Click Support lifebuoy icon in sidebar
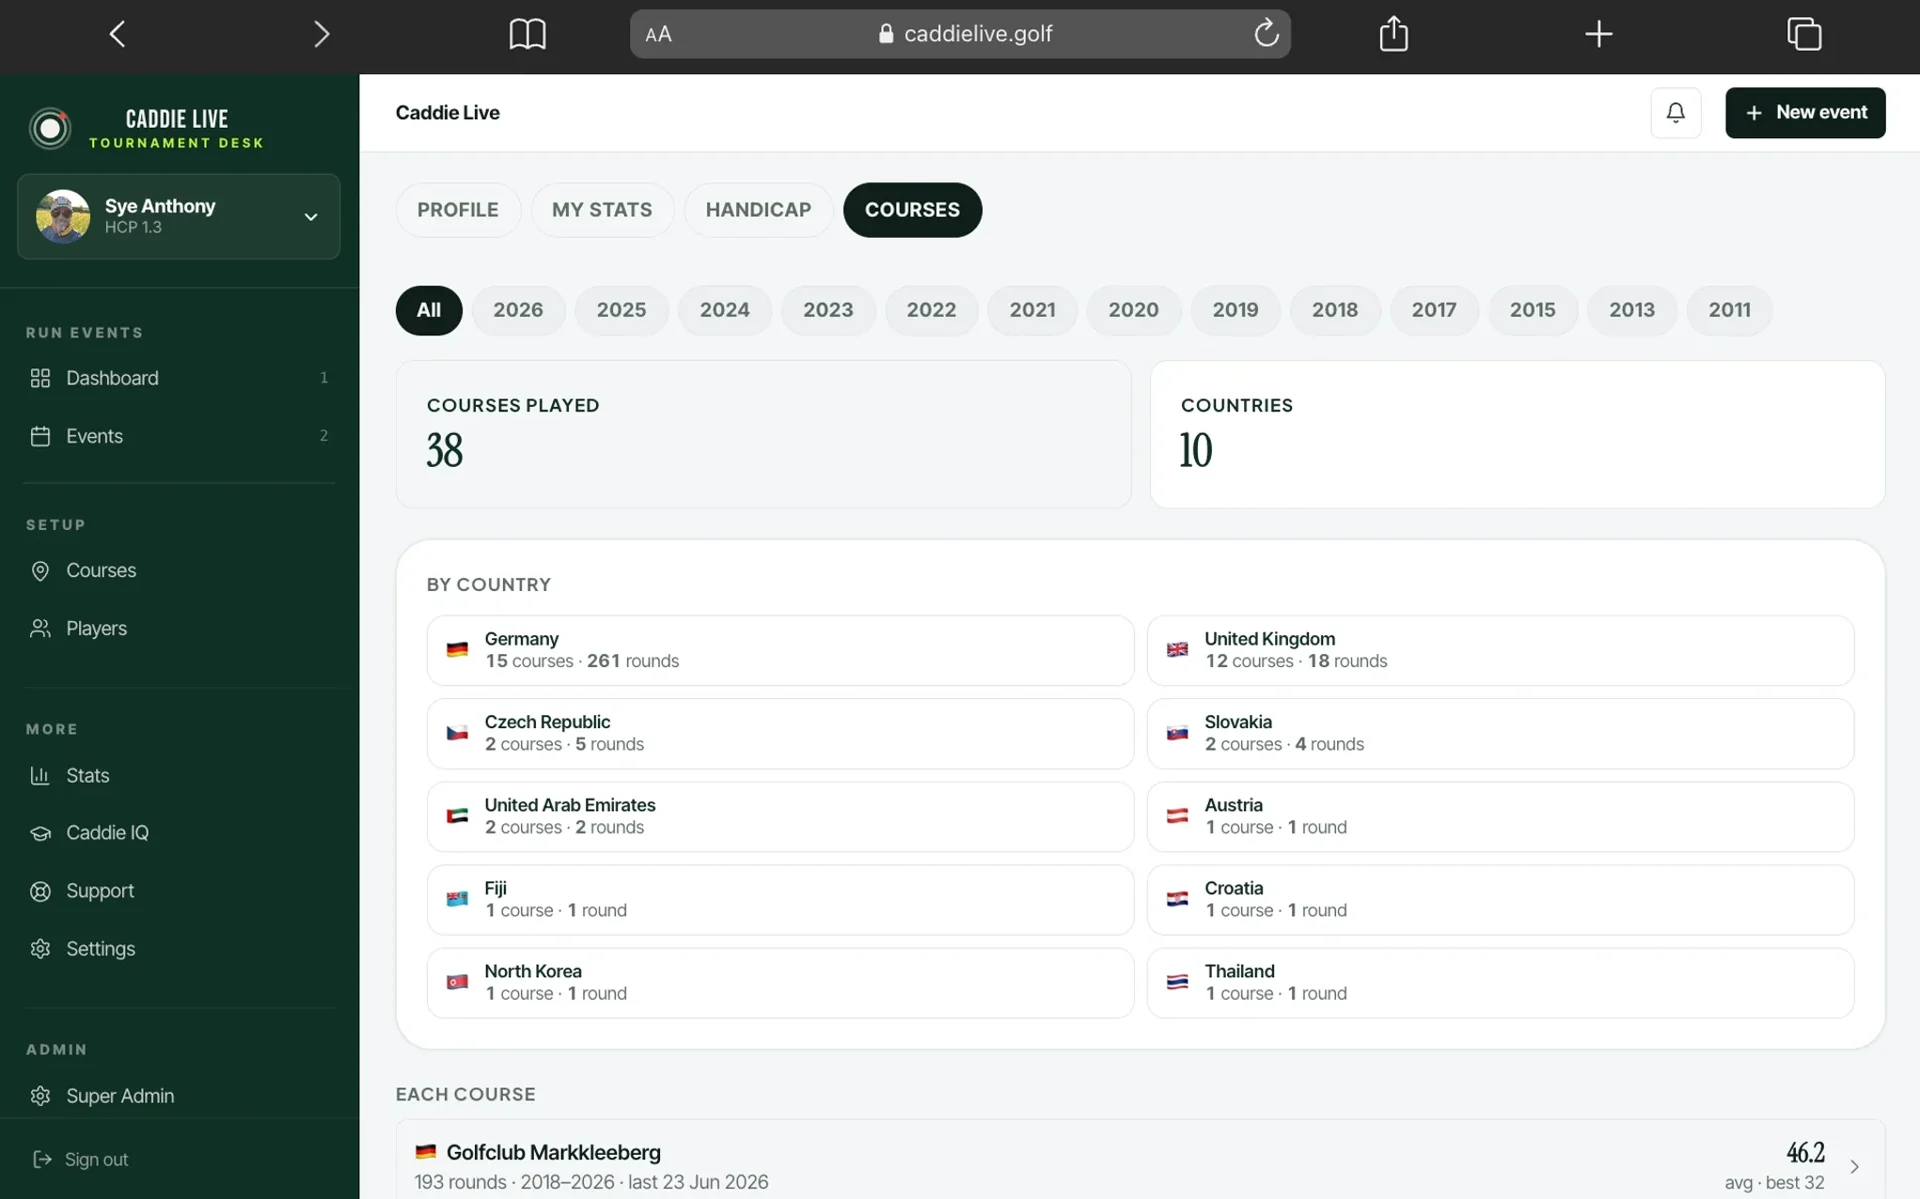The image size is (1920, 1199). click(40, 891)
